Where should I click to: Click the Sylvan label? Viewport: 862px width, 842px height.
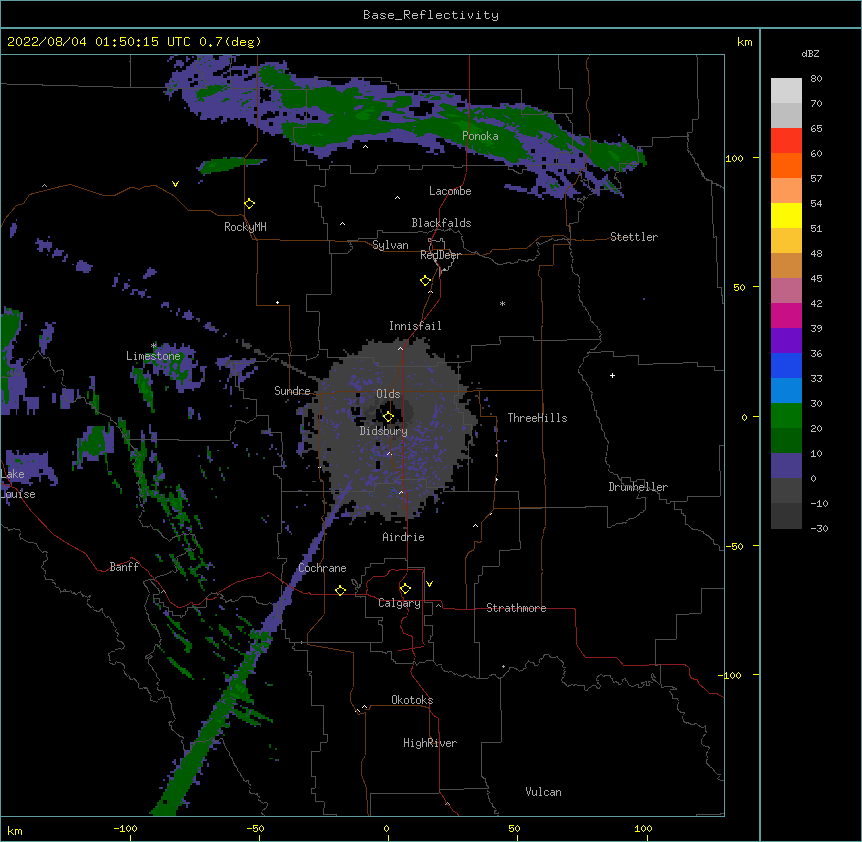coord(390,245)
